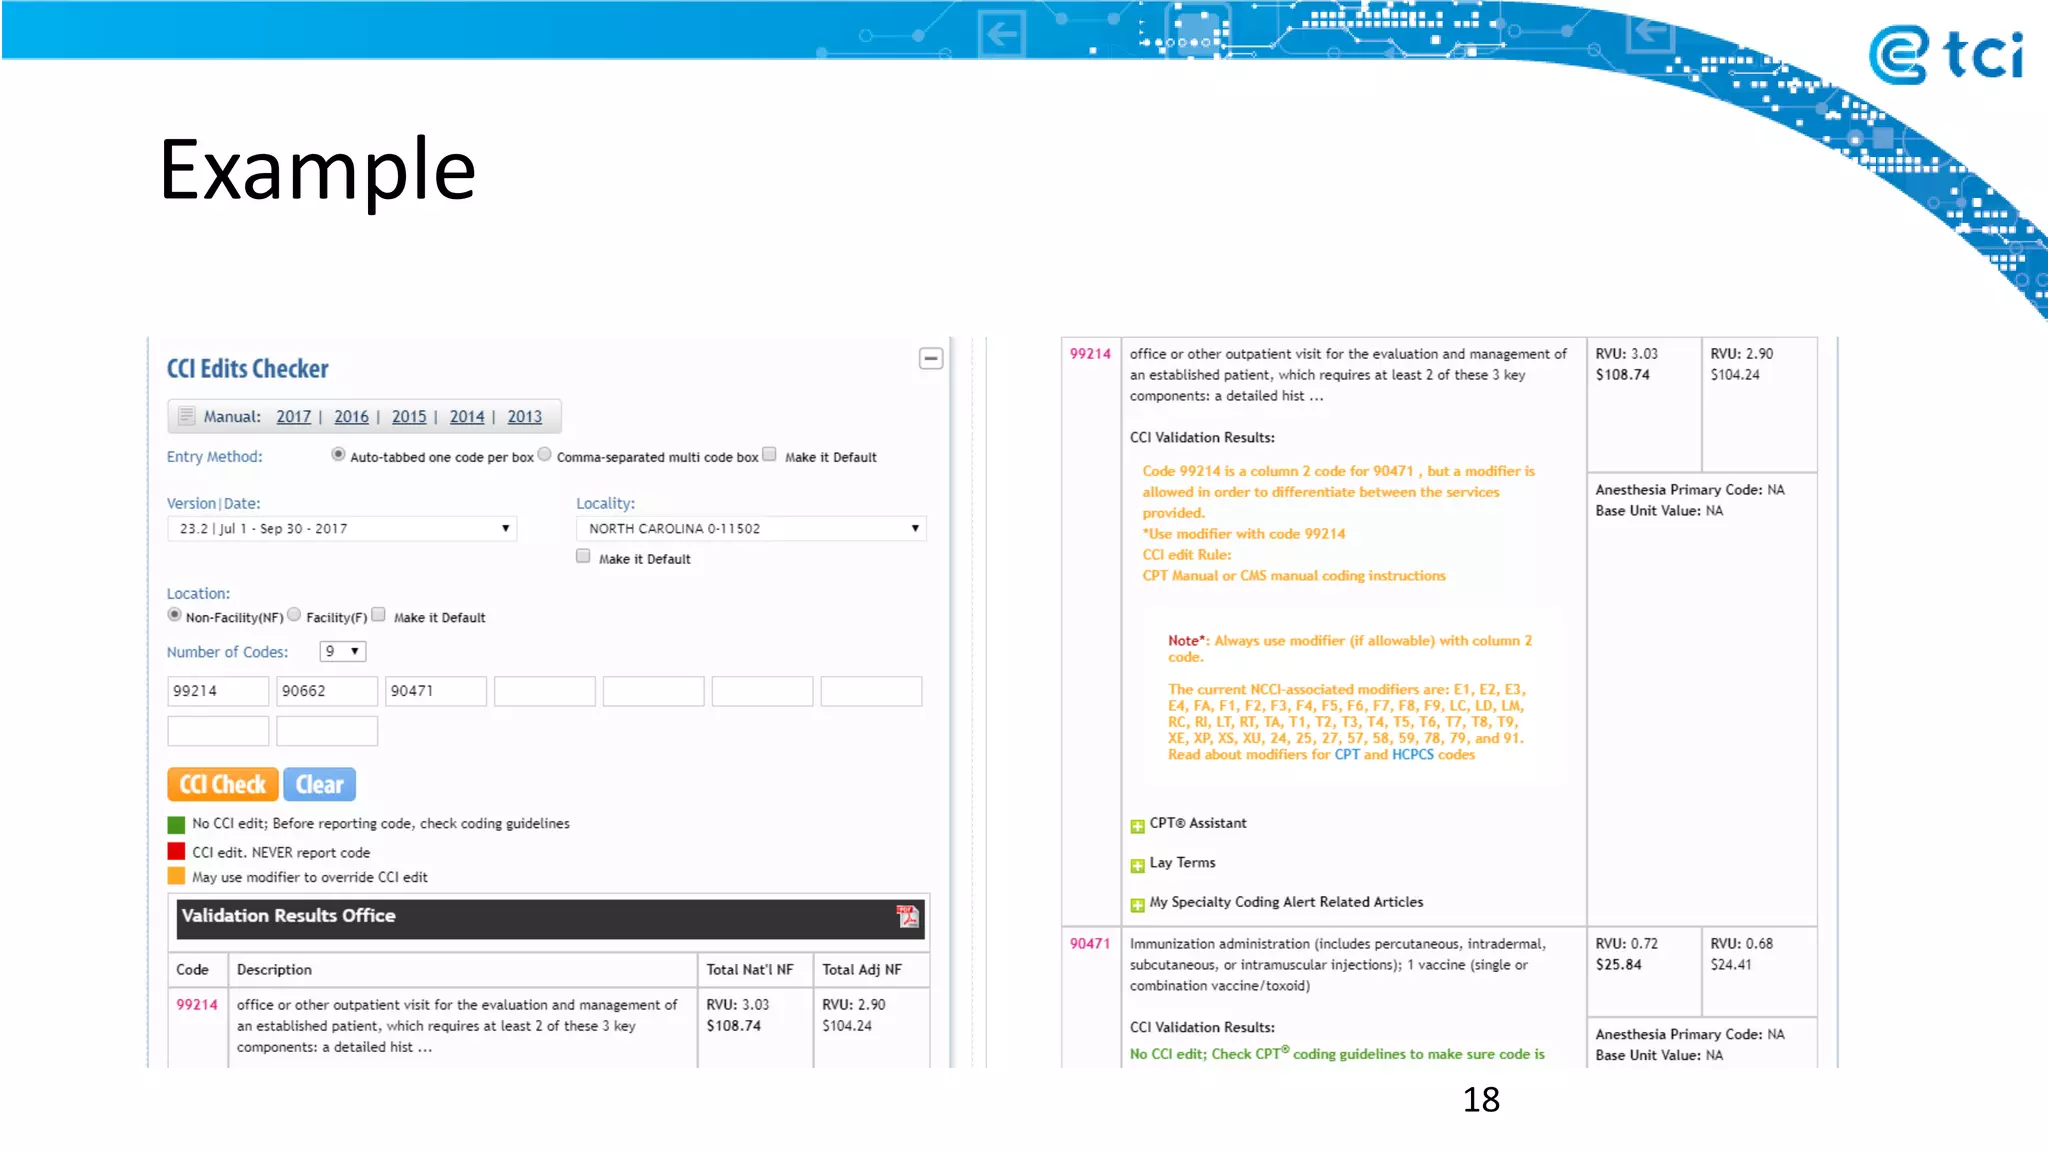Viewport: 2048px width, 1152px height.
Task: Expand My Specialty Coding Alert articles icon
Action: (x=1137, y=904)
